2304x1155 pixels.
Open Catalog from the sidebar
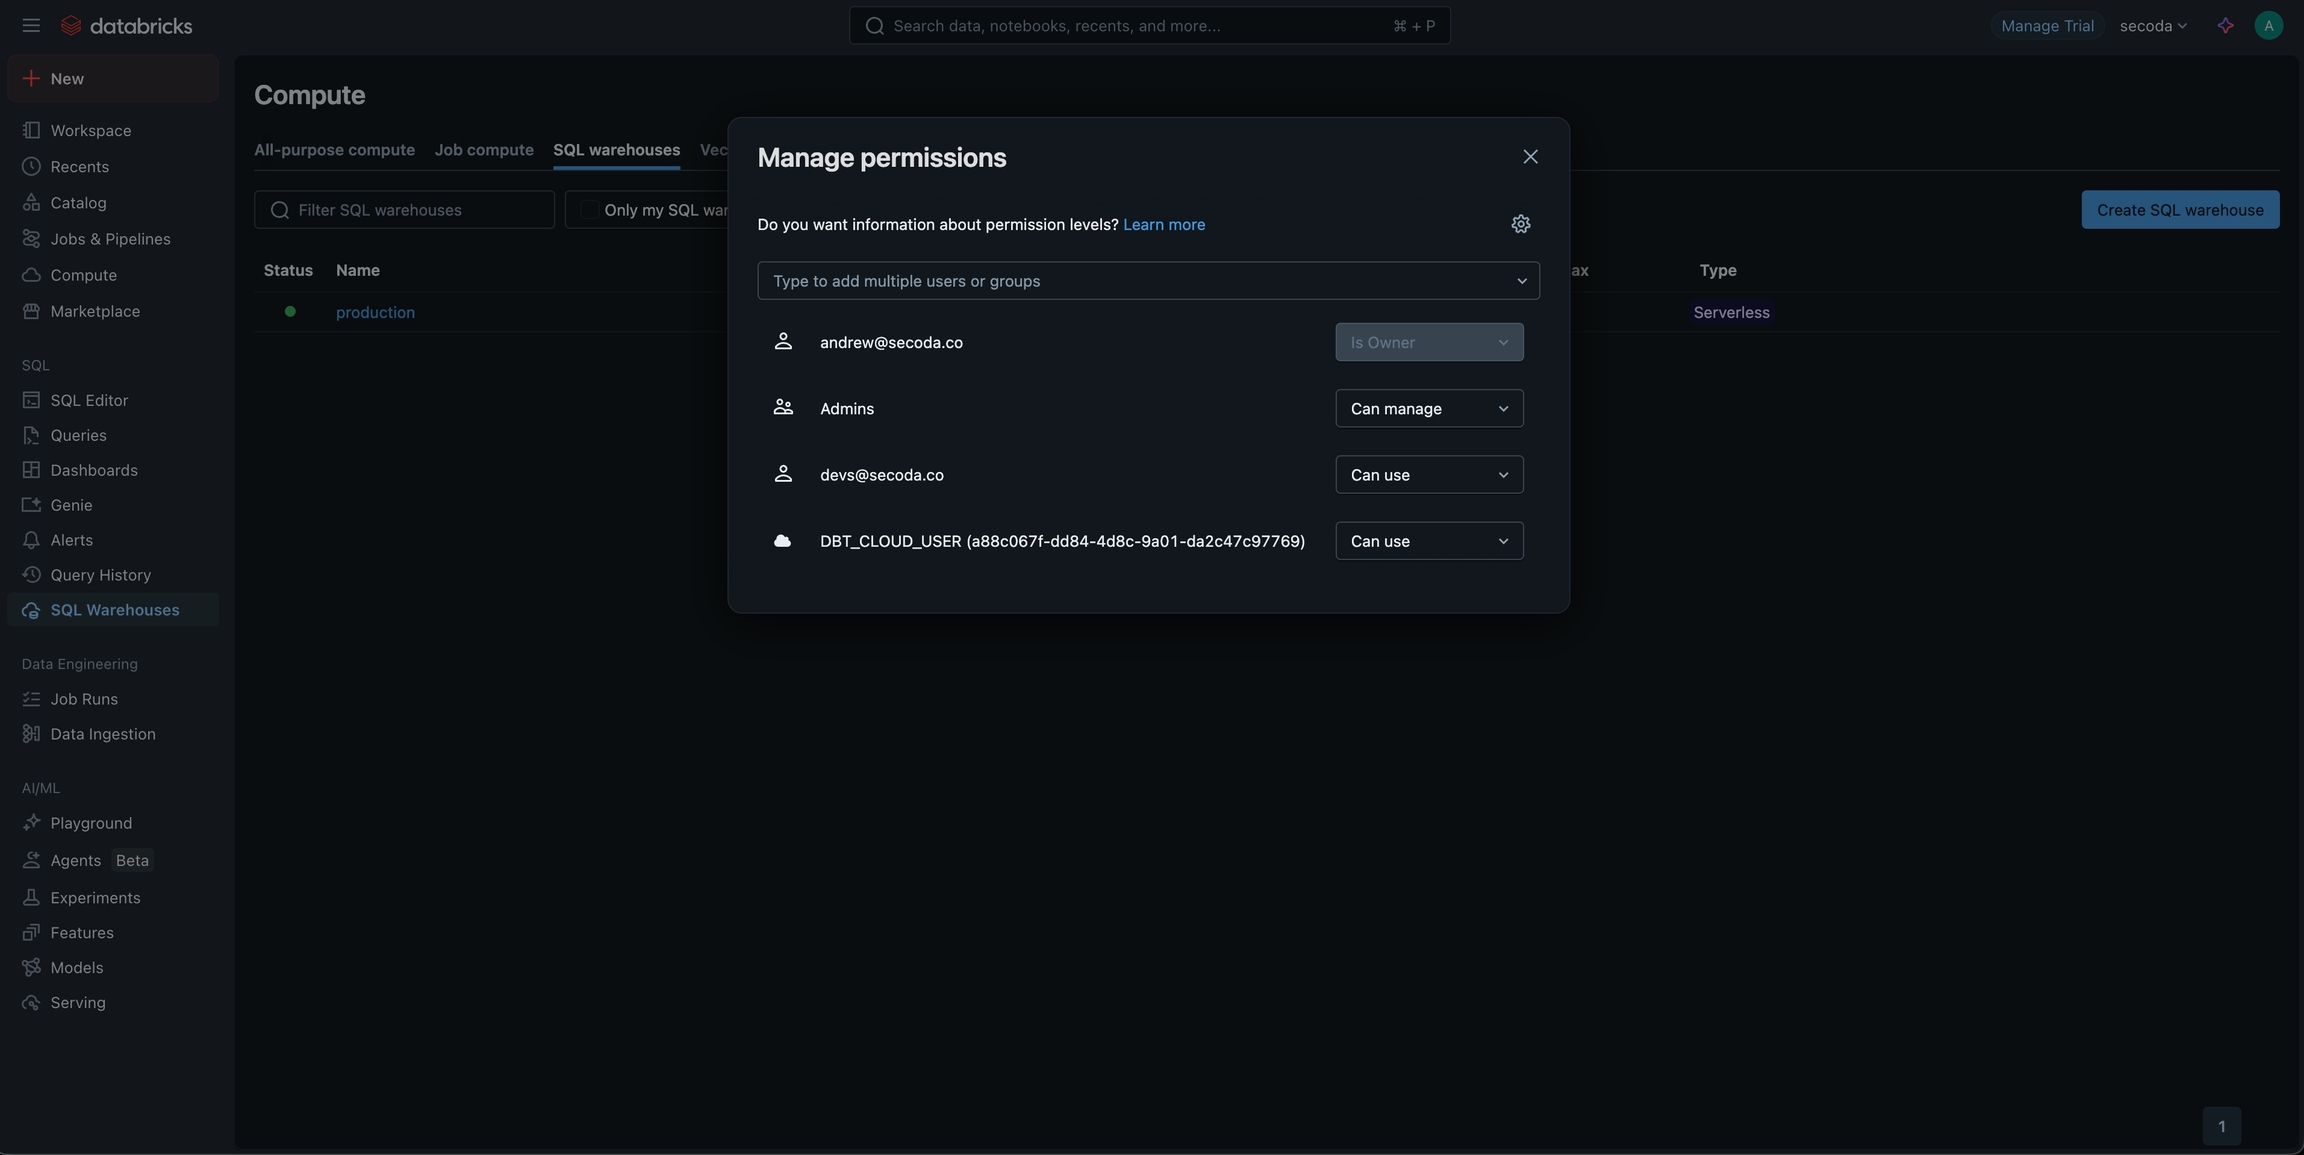coord(78,203)
